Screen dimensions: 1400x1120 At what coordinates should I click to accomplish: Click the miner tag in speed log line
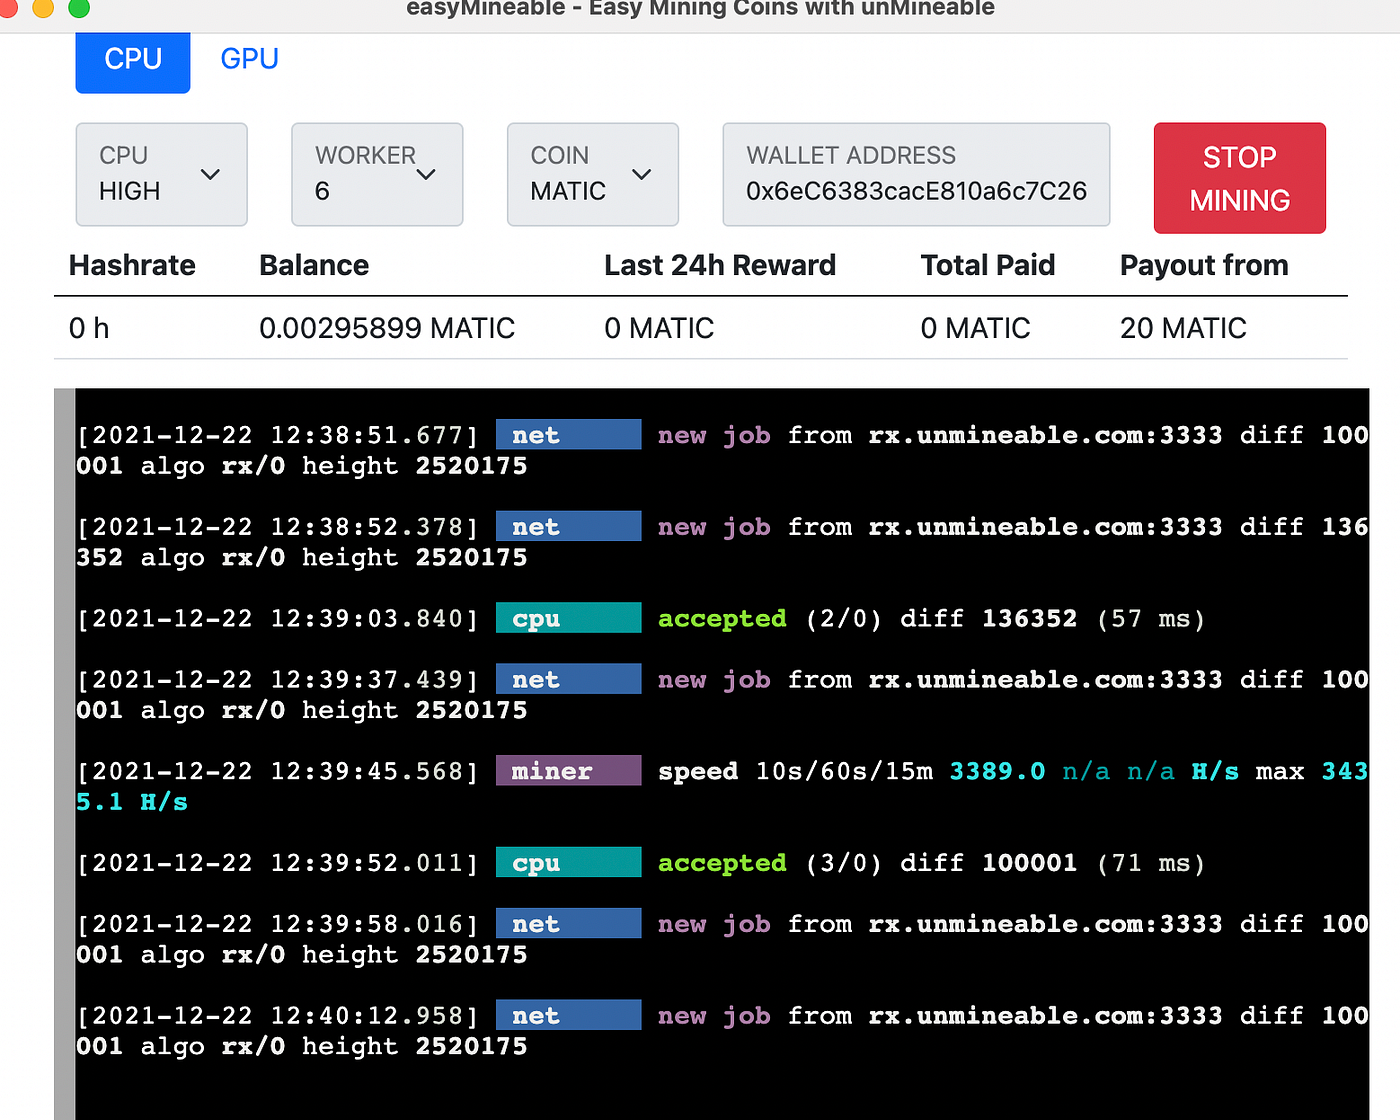pos(568,771)
